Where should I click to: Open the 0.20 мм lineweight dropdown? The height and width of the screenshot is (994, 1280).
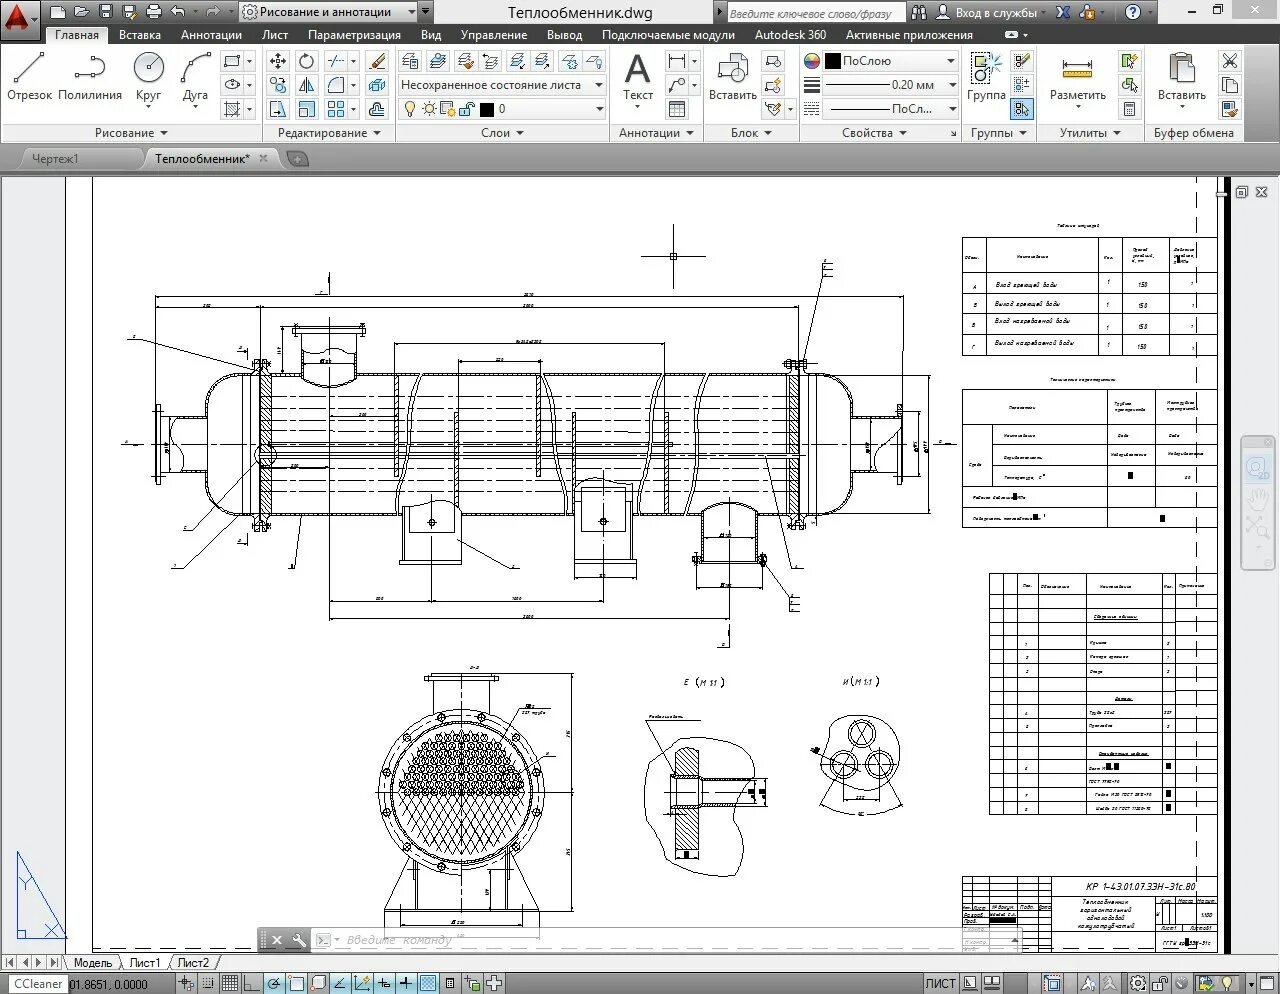891,85
